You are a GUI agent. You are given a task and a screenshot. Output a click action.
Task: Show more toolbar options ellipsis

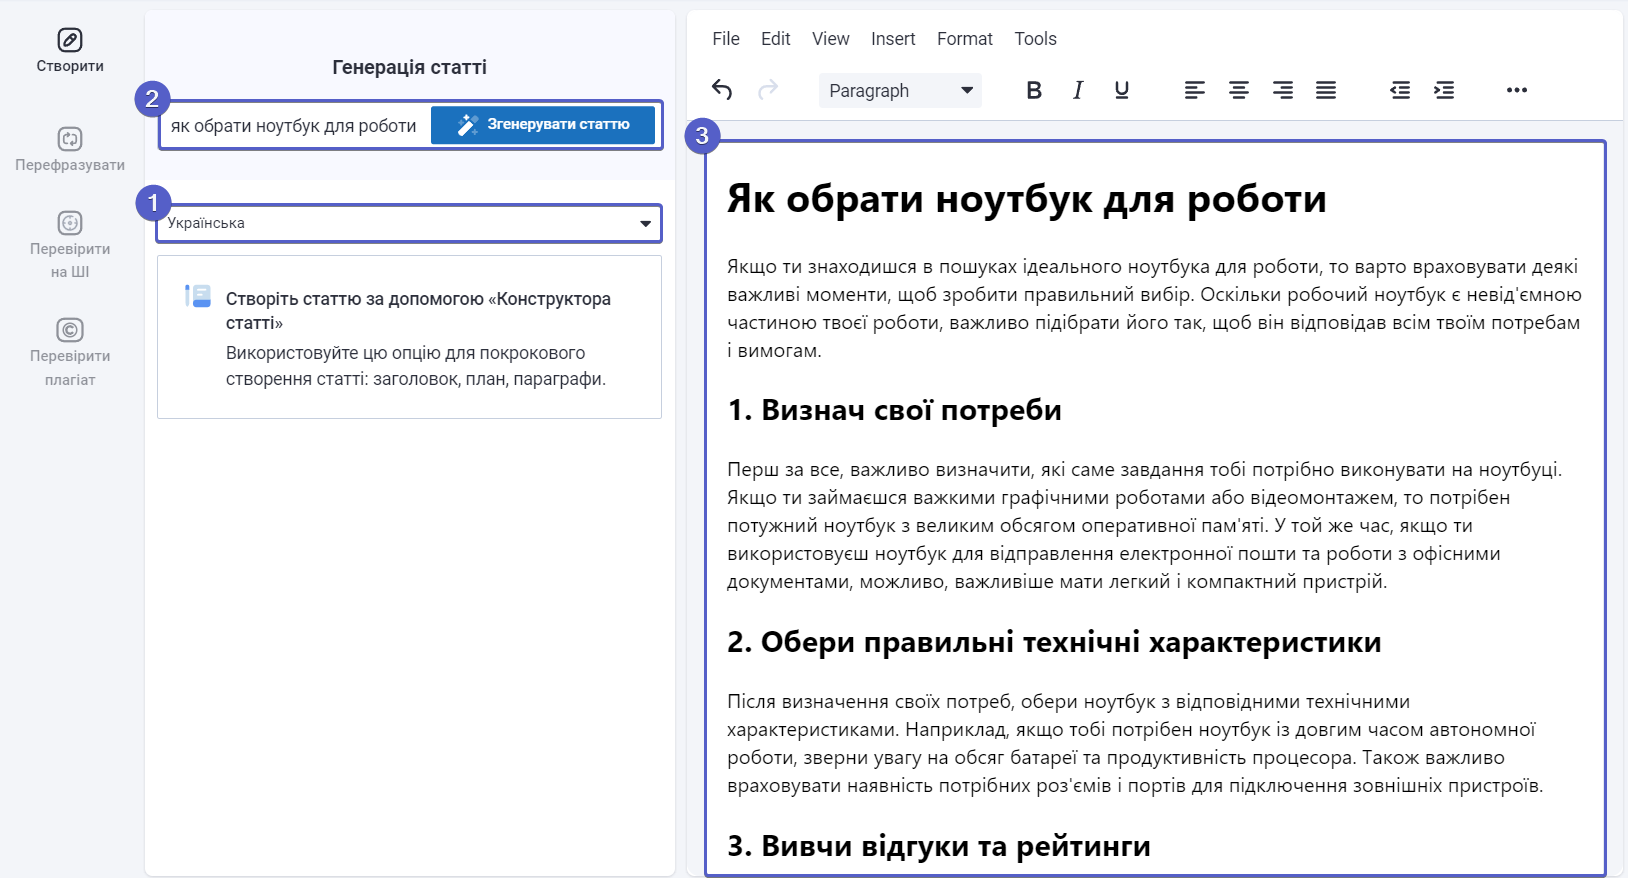tap(1517, 90)
